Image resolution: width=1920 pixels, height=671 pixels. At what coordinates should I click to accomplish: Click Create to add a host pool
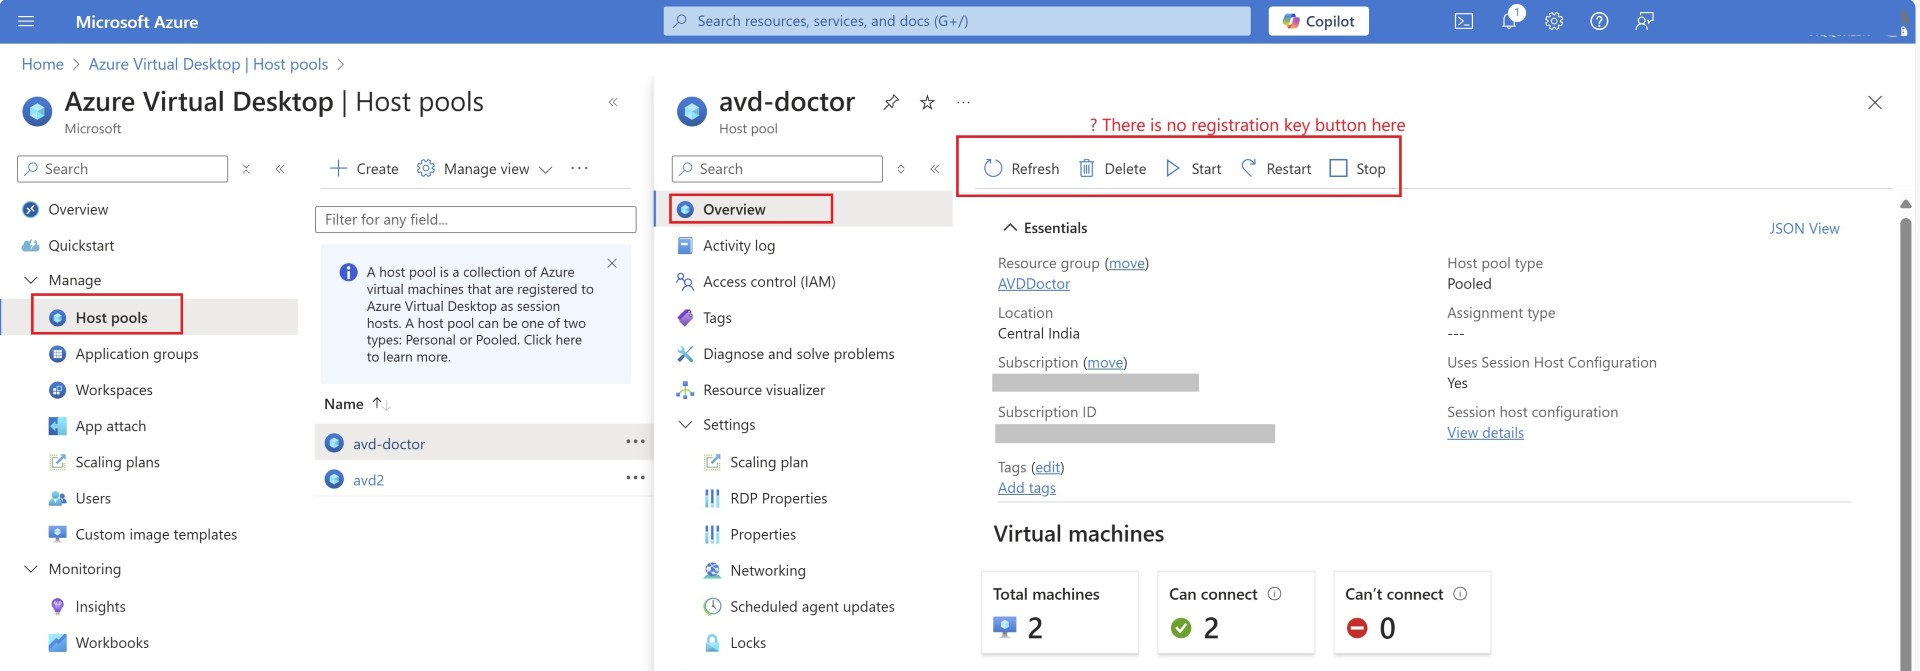364,169
